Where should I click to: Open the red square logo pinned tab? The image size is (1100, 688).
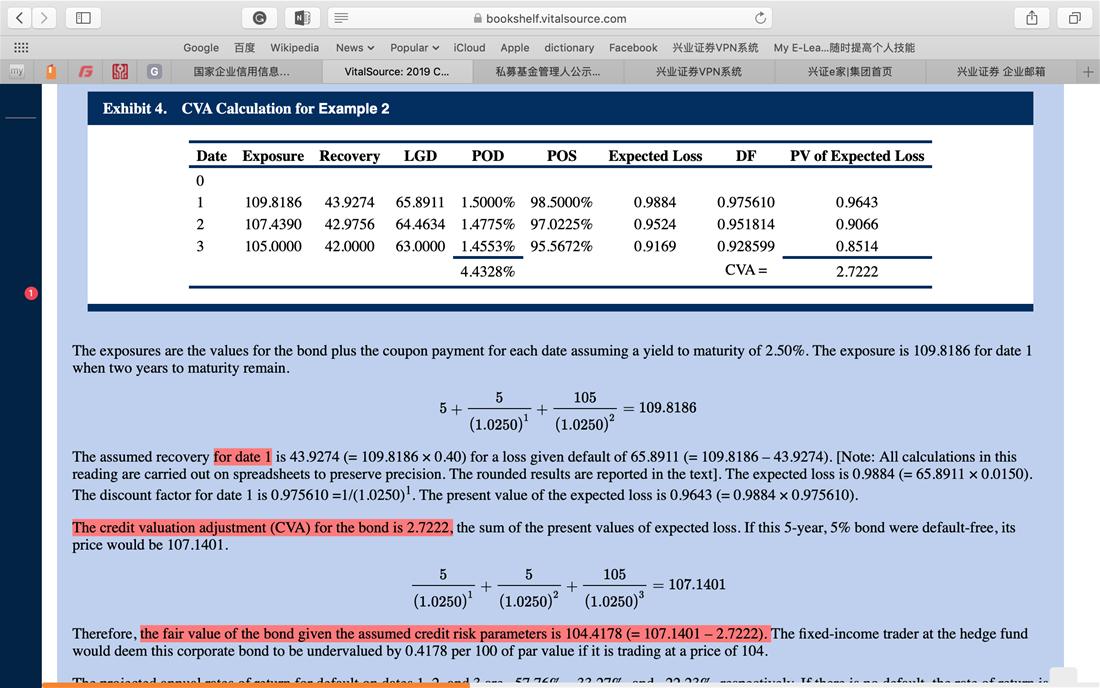(120, 72)
